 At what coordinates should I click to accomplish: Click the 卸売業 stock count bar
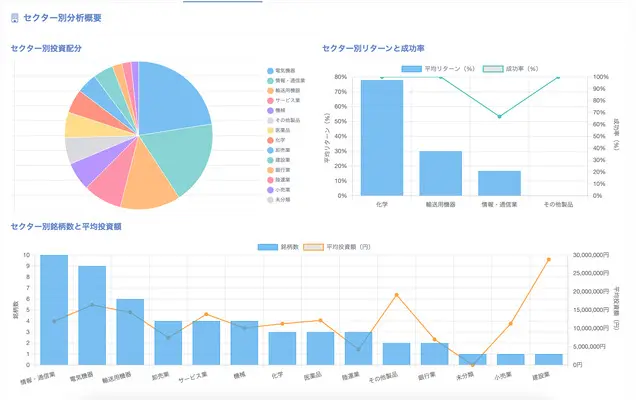tap(168, 343)
